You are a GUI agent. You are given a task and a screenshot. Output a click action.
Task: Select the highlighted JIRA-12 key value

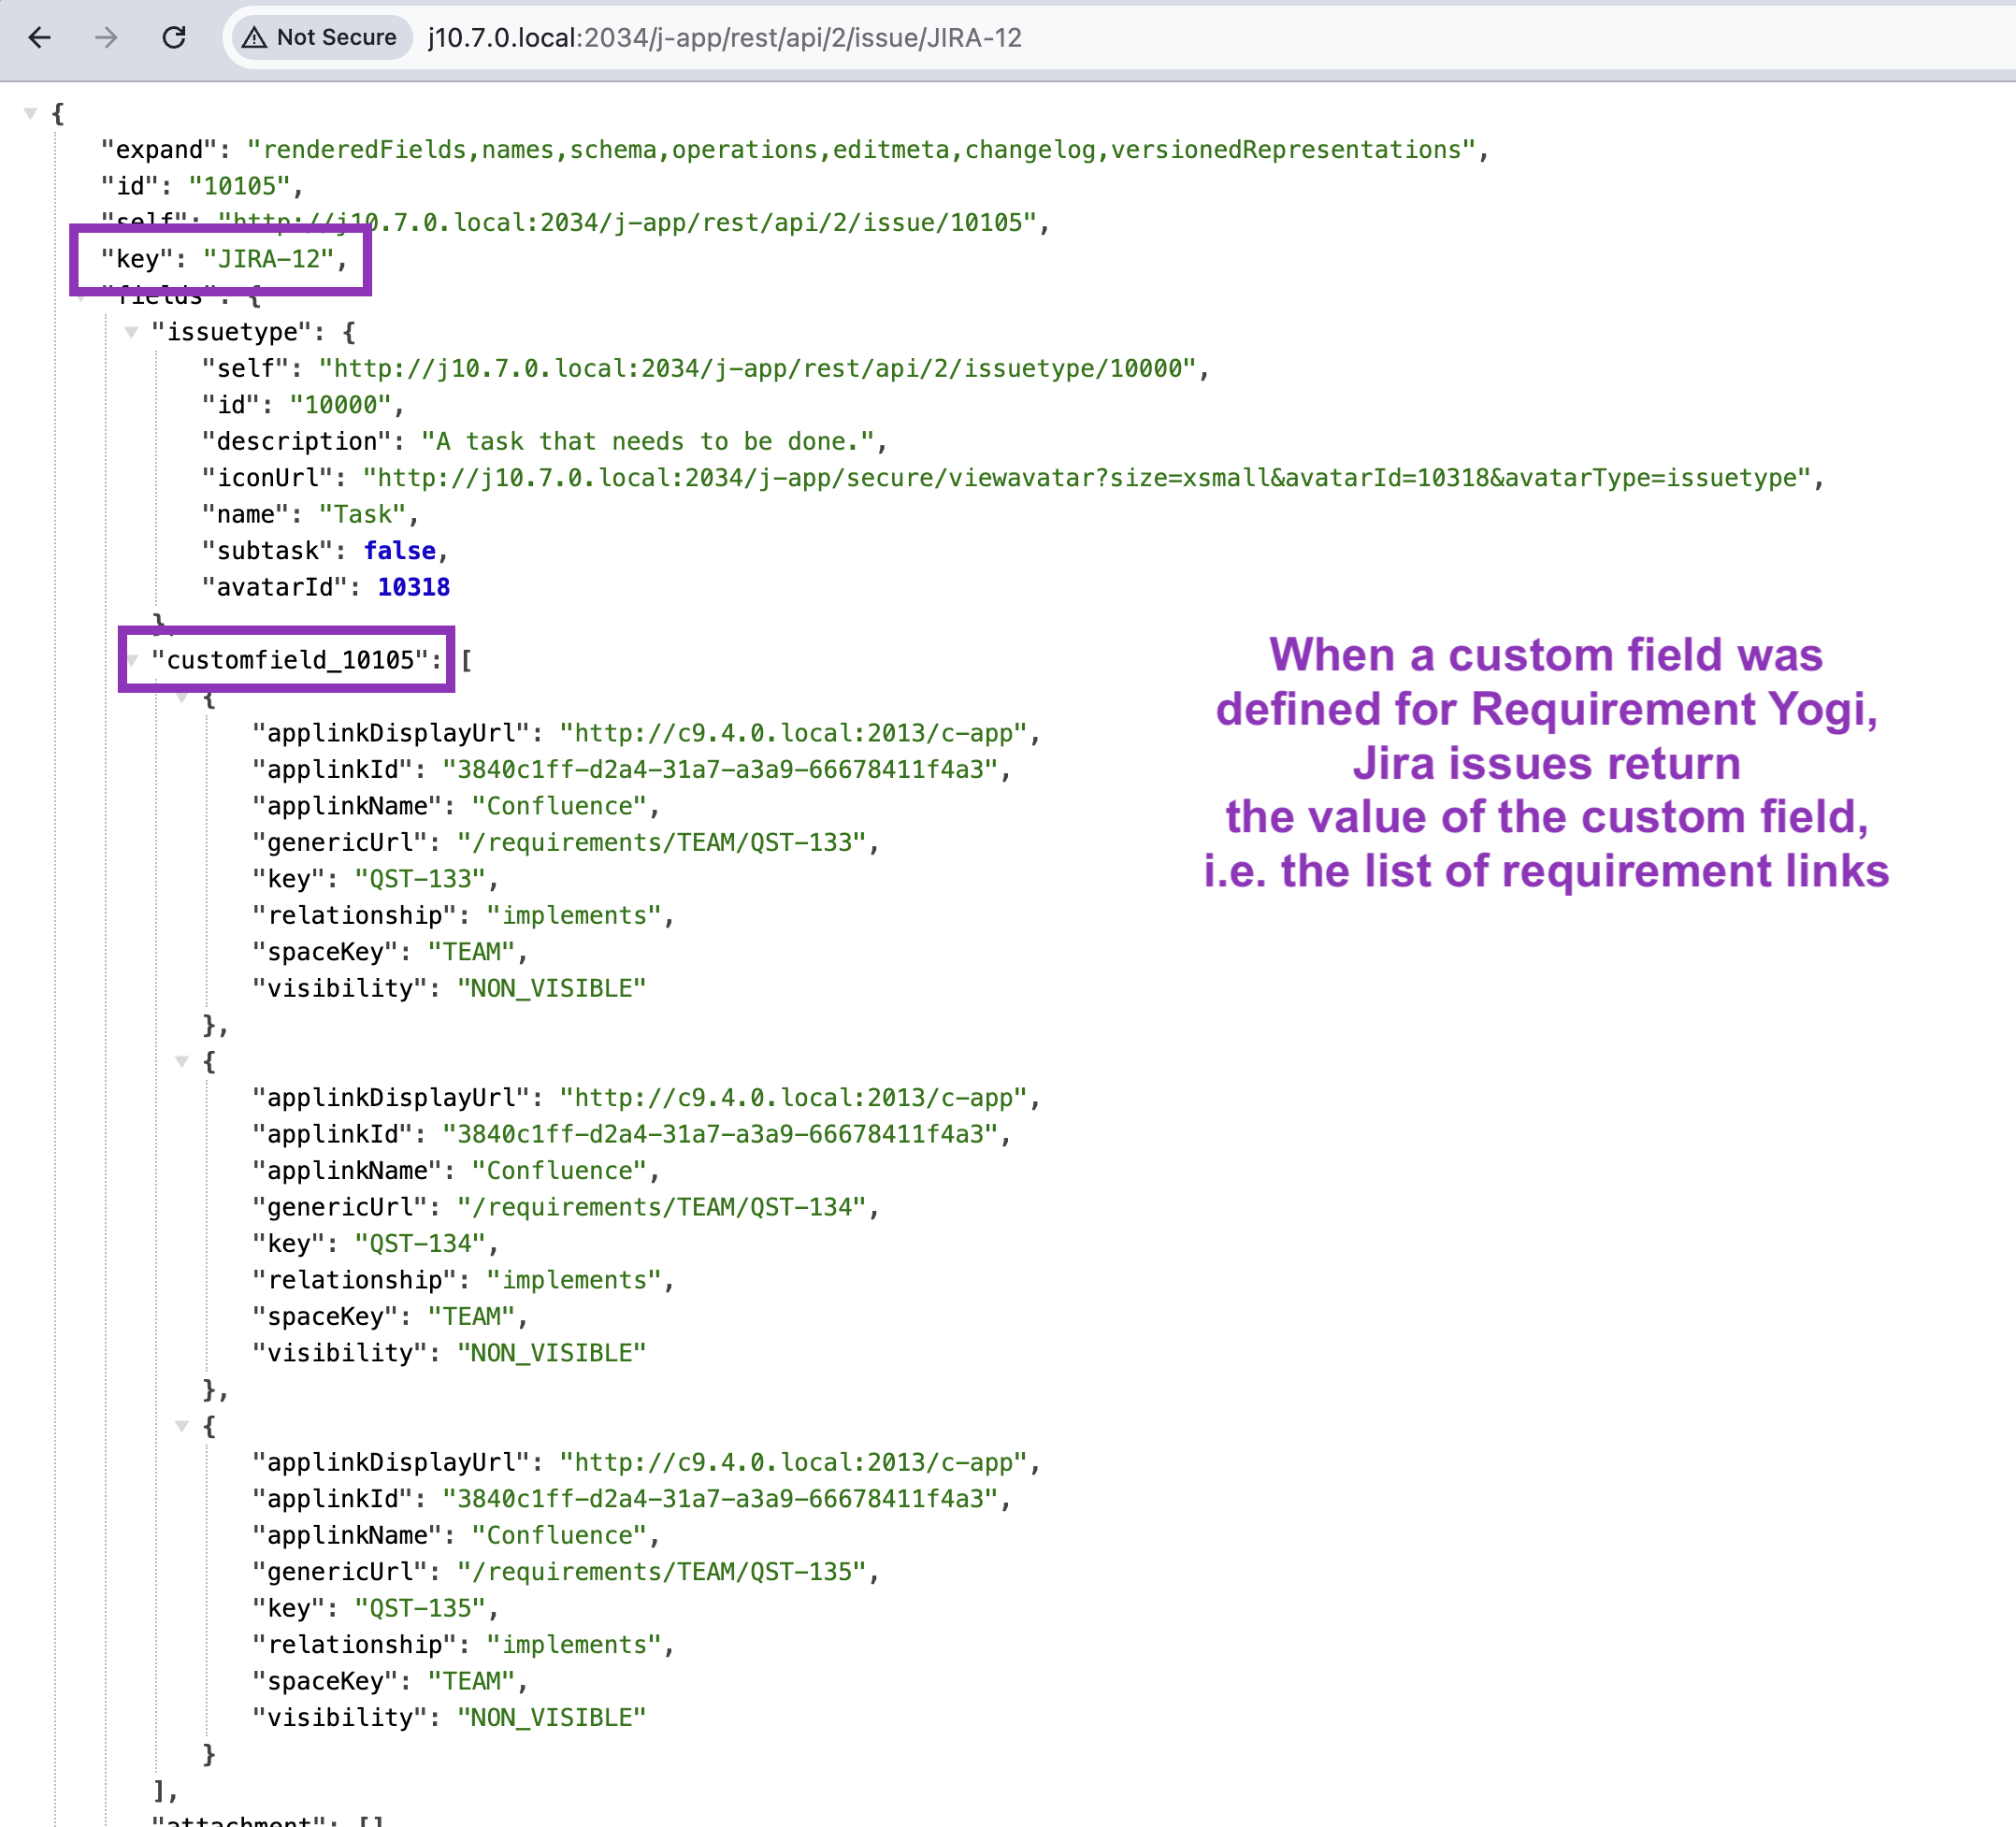pyautogui.click(x=268, y=261)
